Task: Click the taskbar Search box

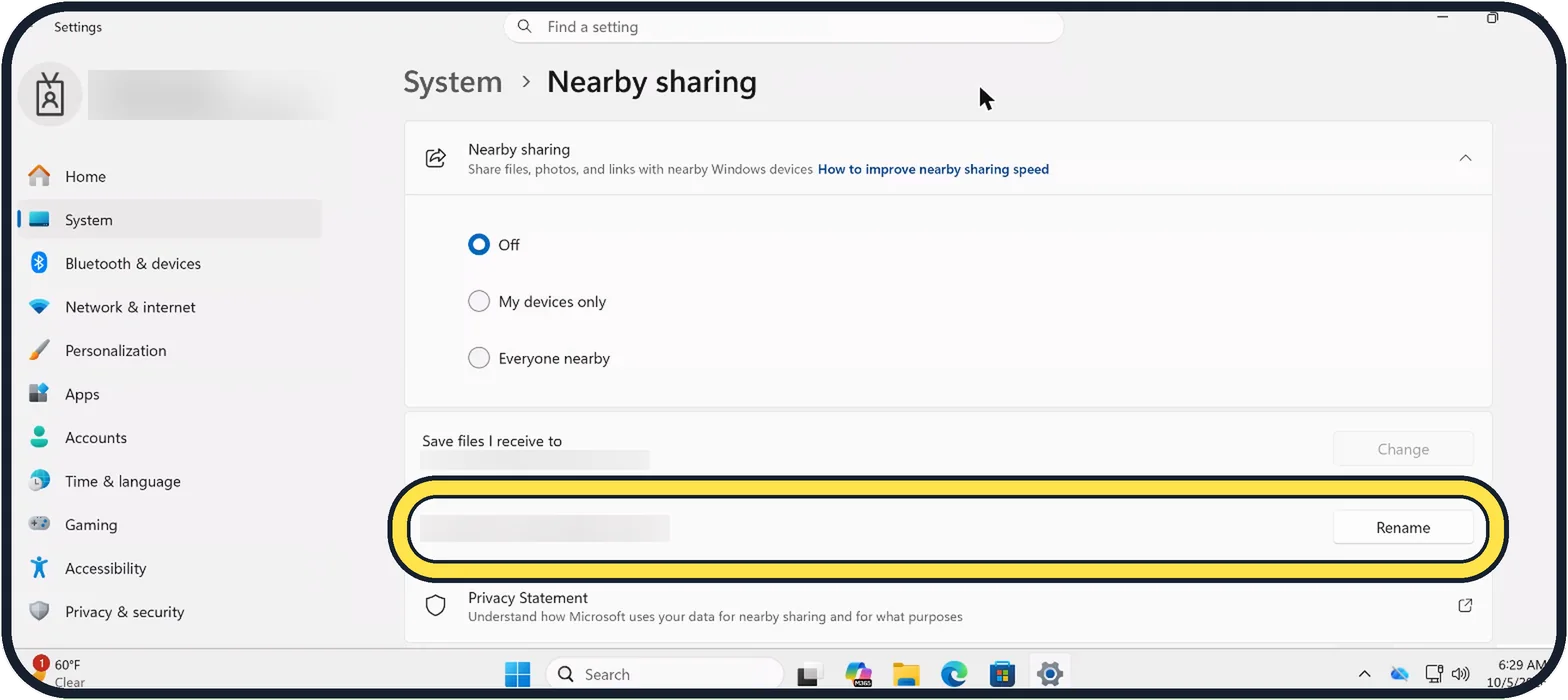Action: (x=665, y=674)
